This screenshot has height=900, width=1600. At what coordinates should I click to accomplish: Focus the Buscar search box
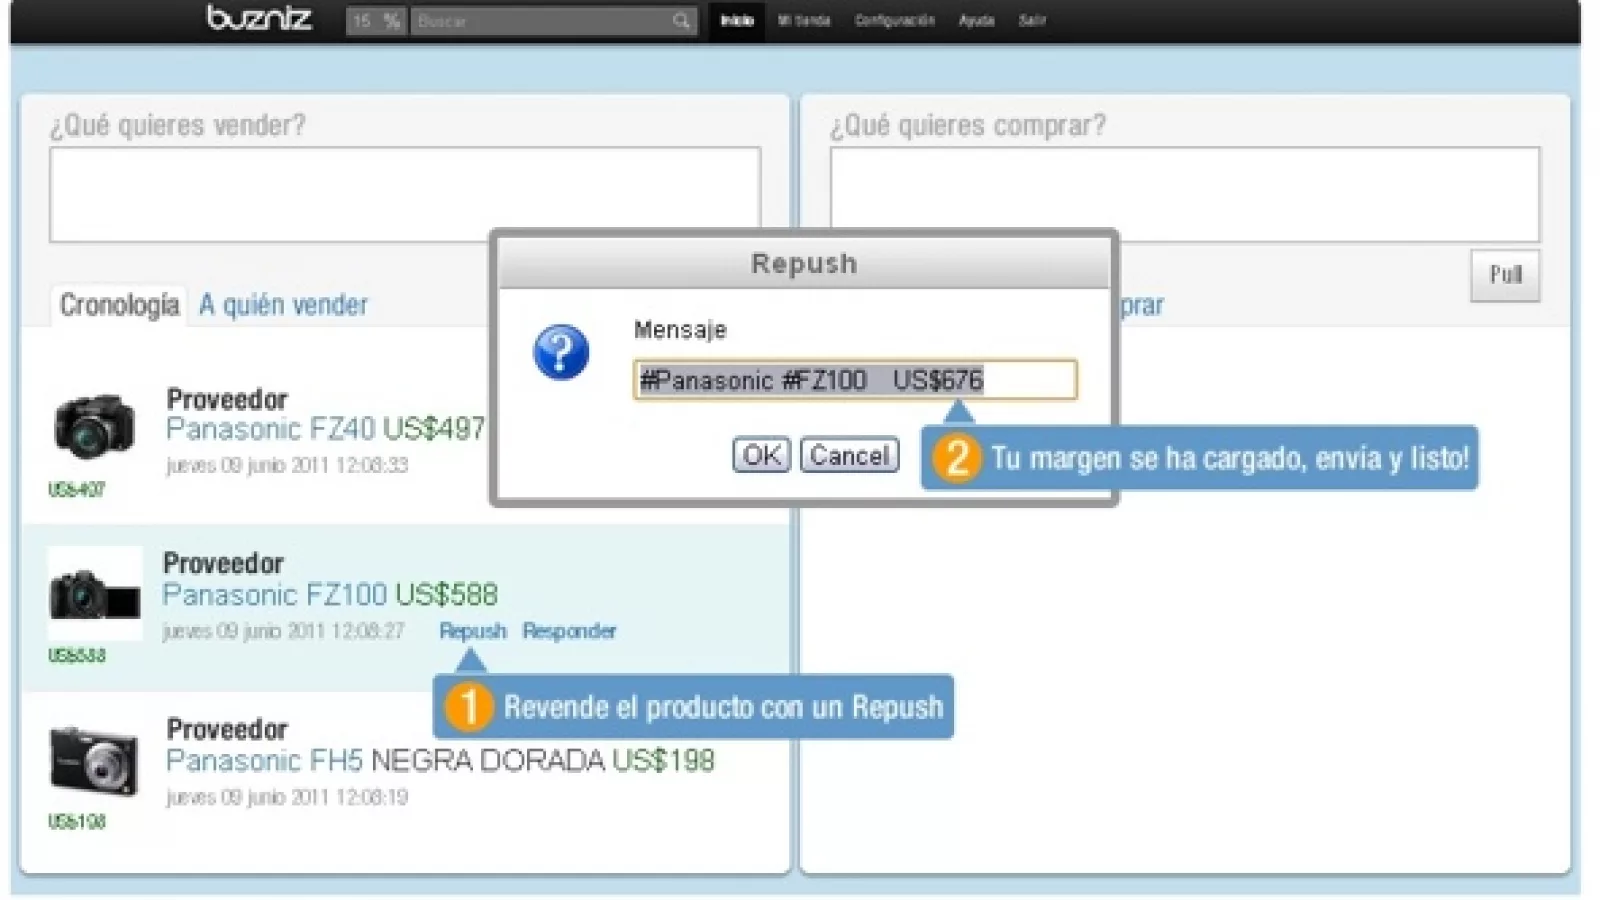pyautogui.click(x=540, y=21)
